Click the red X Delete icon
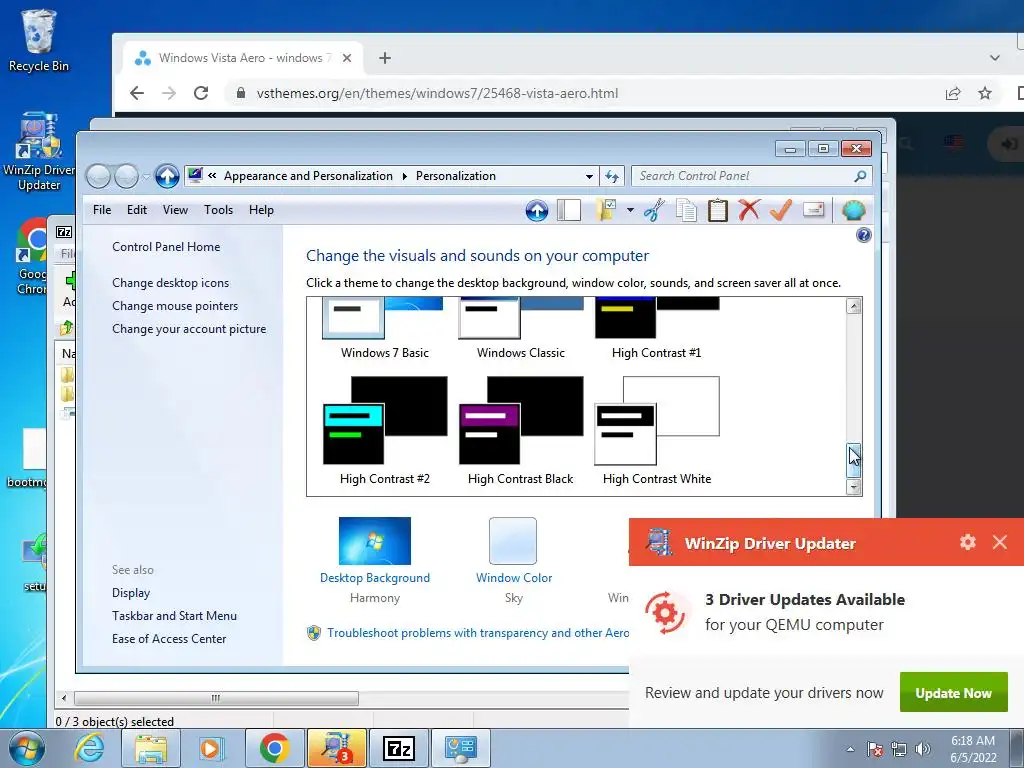This screenshot has width=1024, height=768. pos(749,210)
